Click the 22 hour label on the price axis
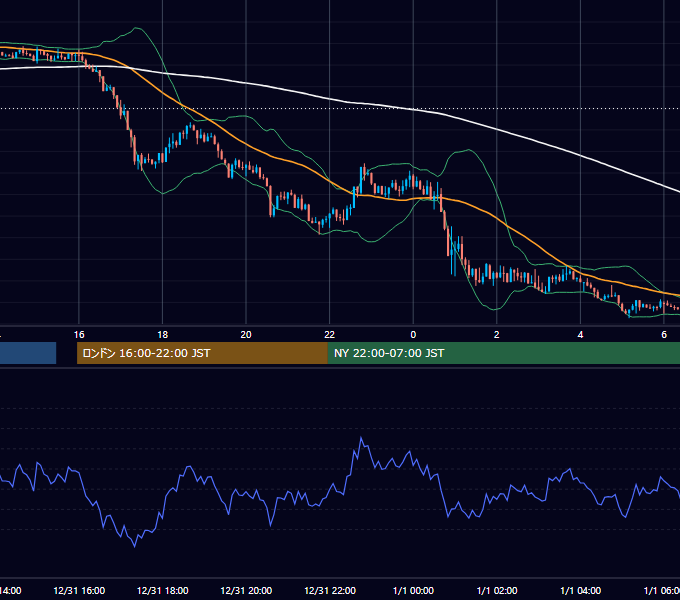The width and height of the screenshot is (680, 600). 330,335
